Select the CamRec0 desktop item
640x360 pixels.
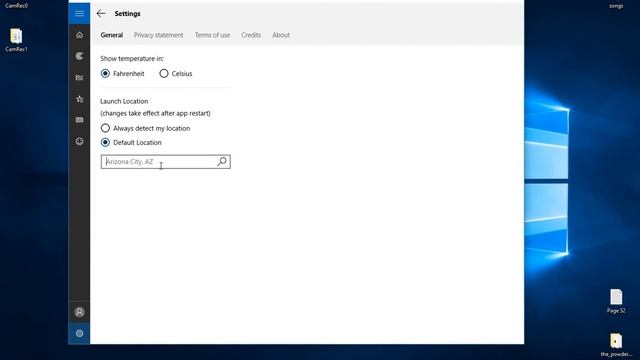(x=16, y=5)
